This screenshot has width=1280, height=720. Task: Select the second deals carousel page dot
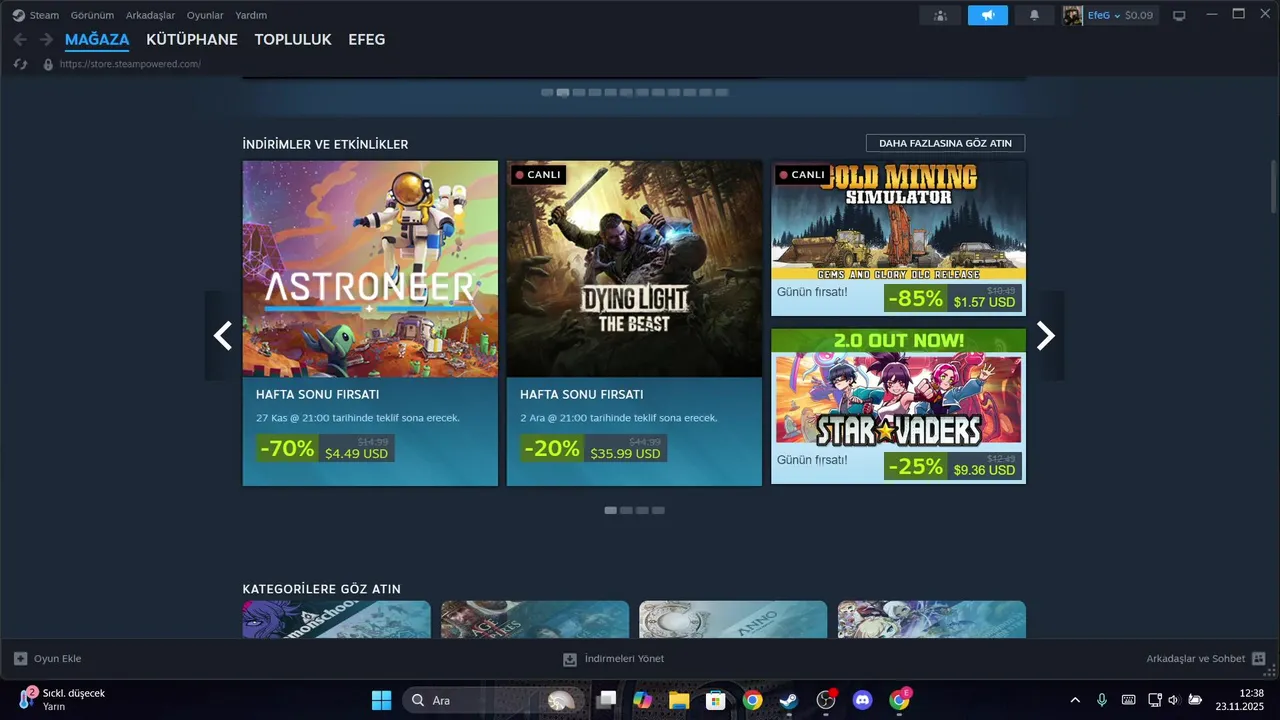tap(626, 510)
